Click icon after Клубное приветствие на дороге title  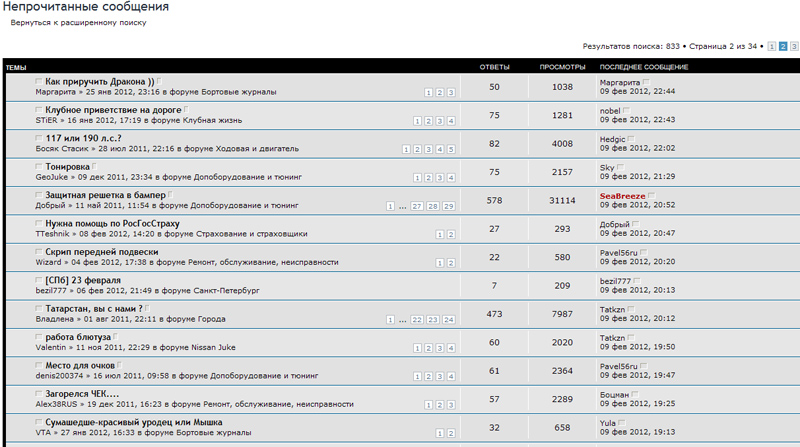[186, 109]
